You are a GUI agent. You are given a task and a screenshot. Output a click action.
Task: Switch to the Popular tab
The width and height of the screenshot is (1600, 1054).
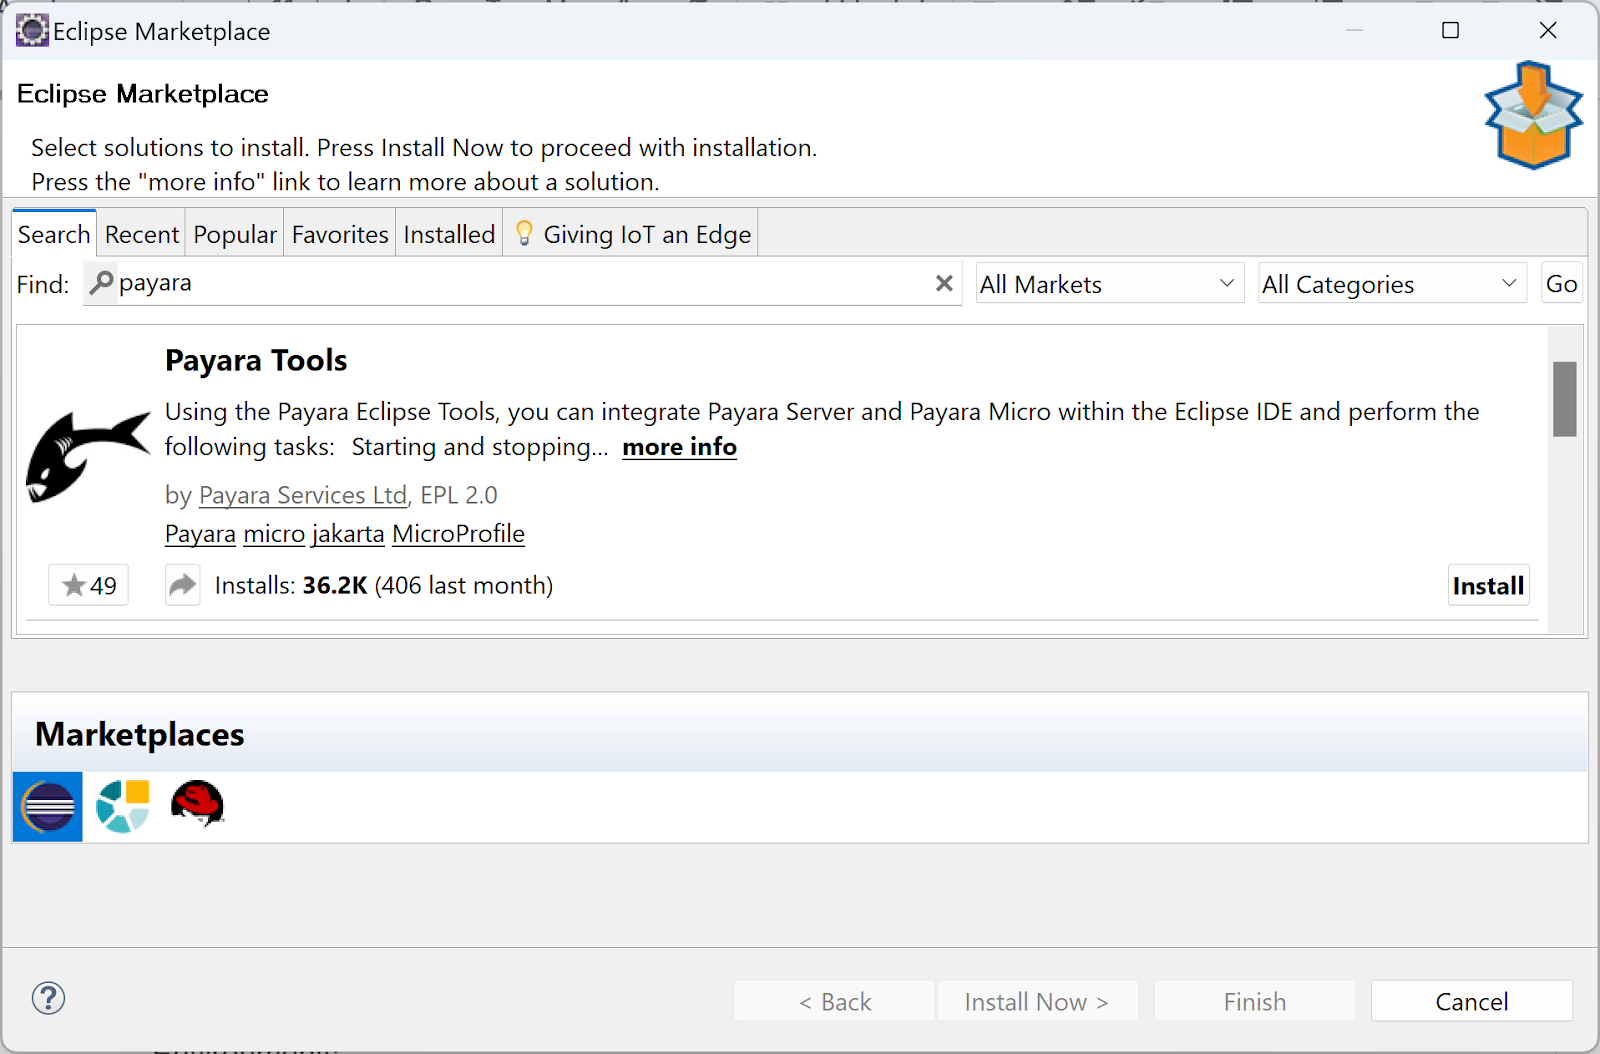coord(235,234)
